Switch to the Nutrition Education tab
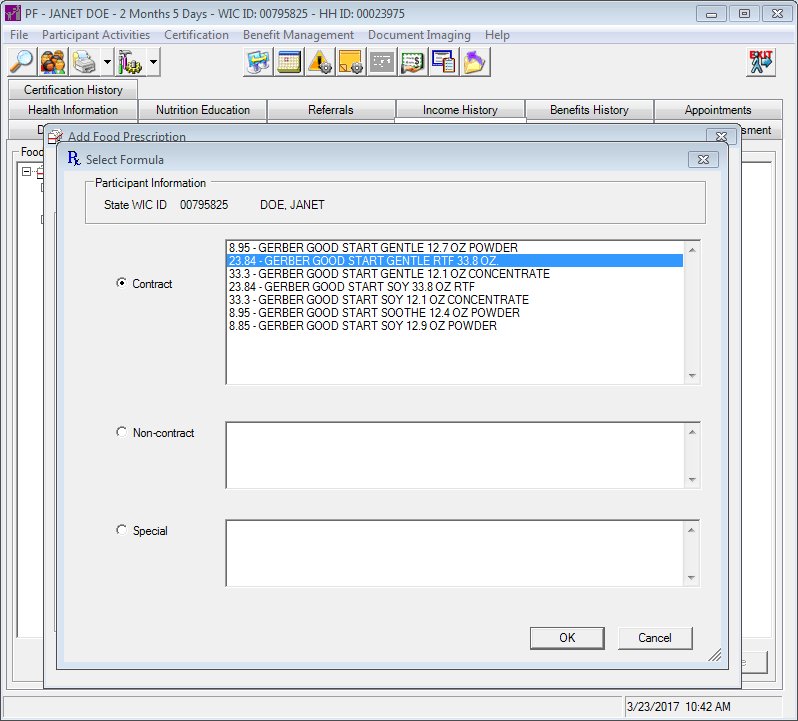 coord(203,110)
